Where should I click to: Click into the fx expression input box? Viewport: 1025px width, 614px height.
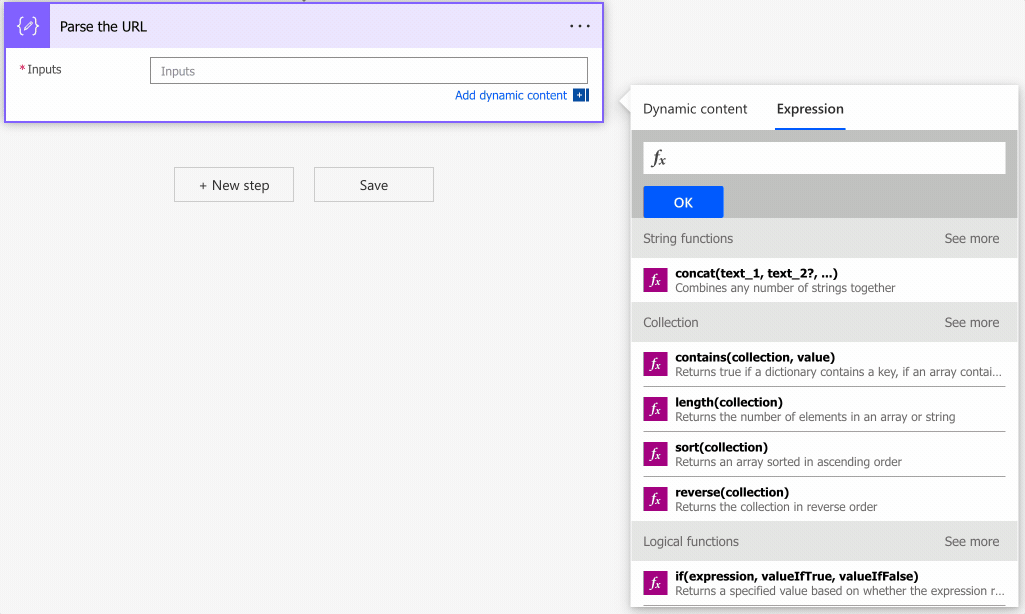point(835,158)
